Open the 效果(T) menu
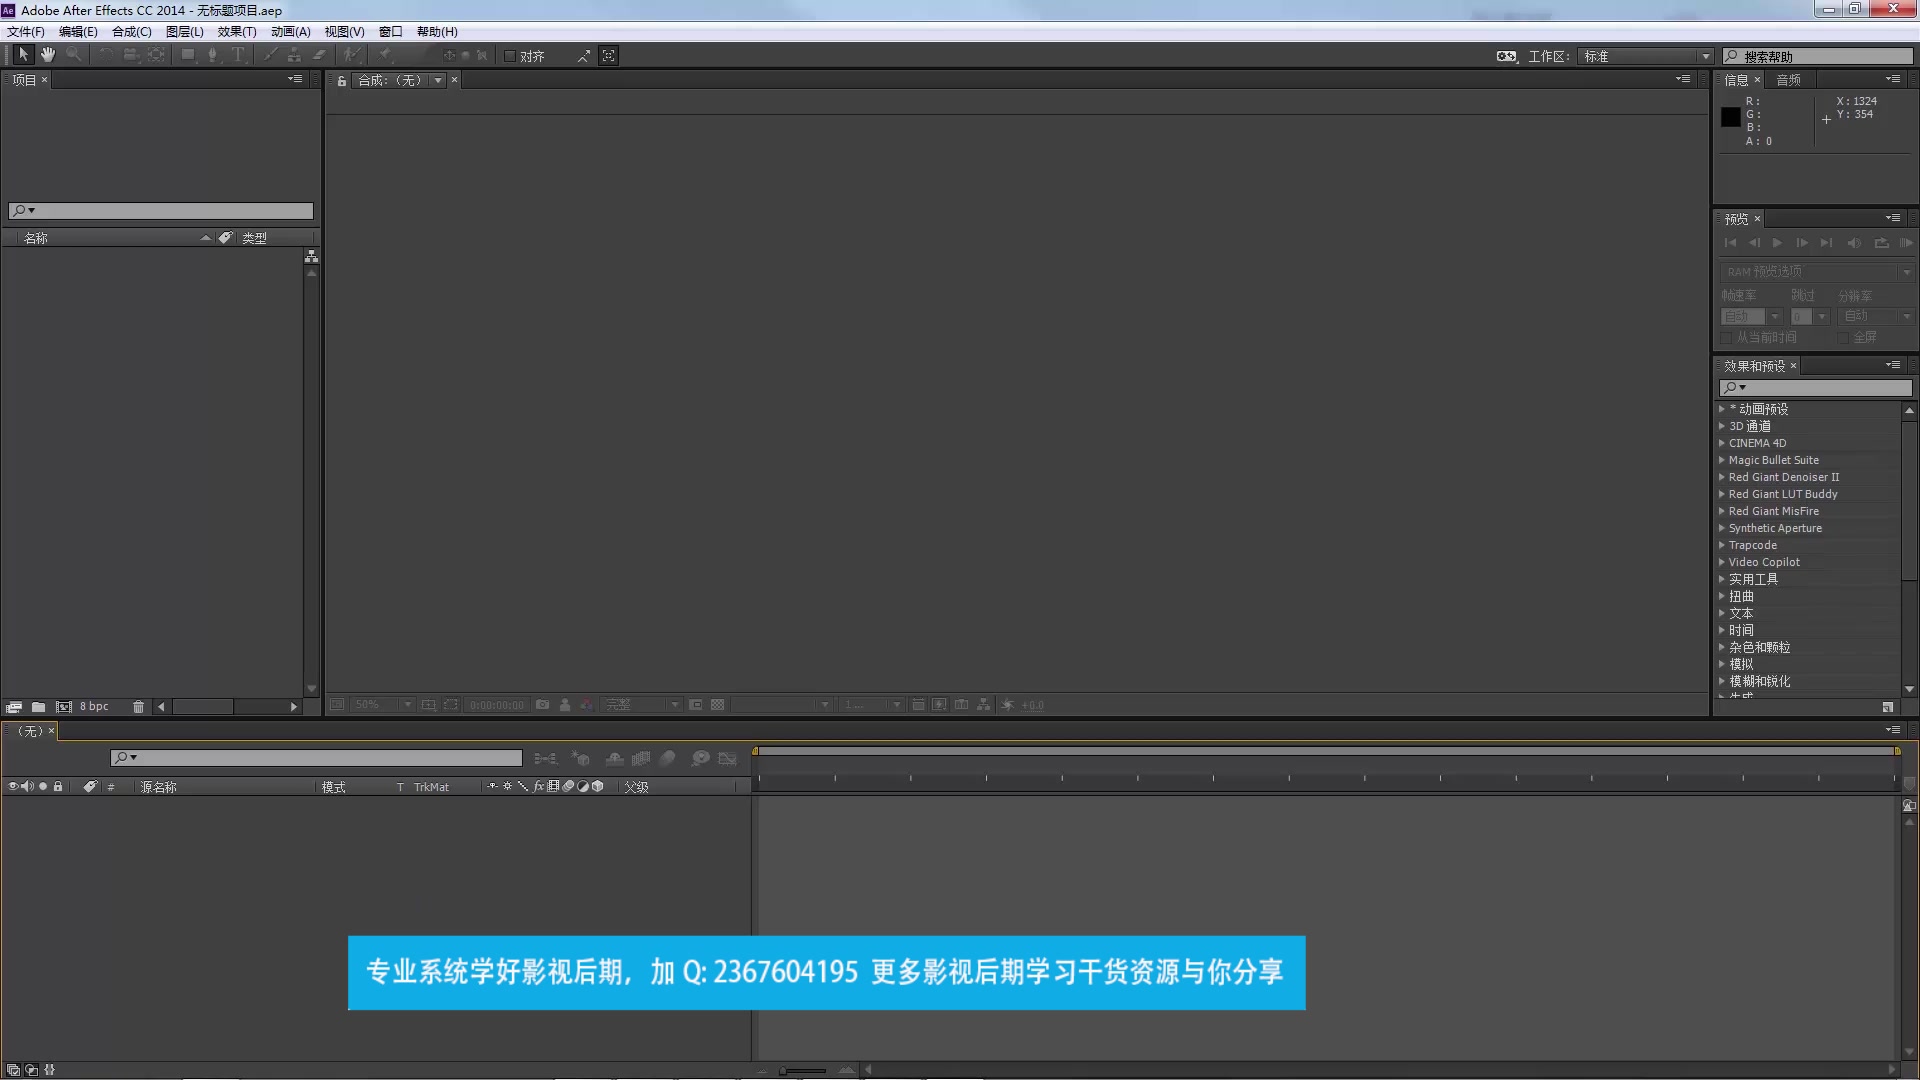 [x=235, y=30]
